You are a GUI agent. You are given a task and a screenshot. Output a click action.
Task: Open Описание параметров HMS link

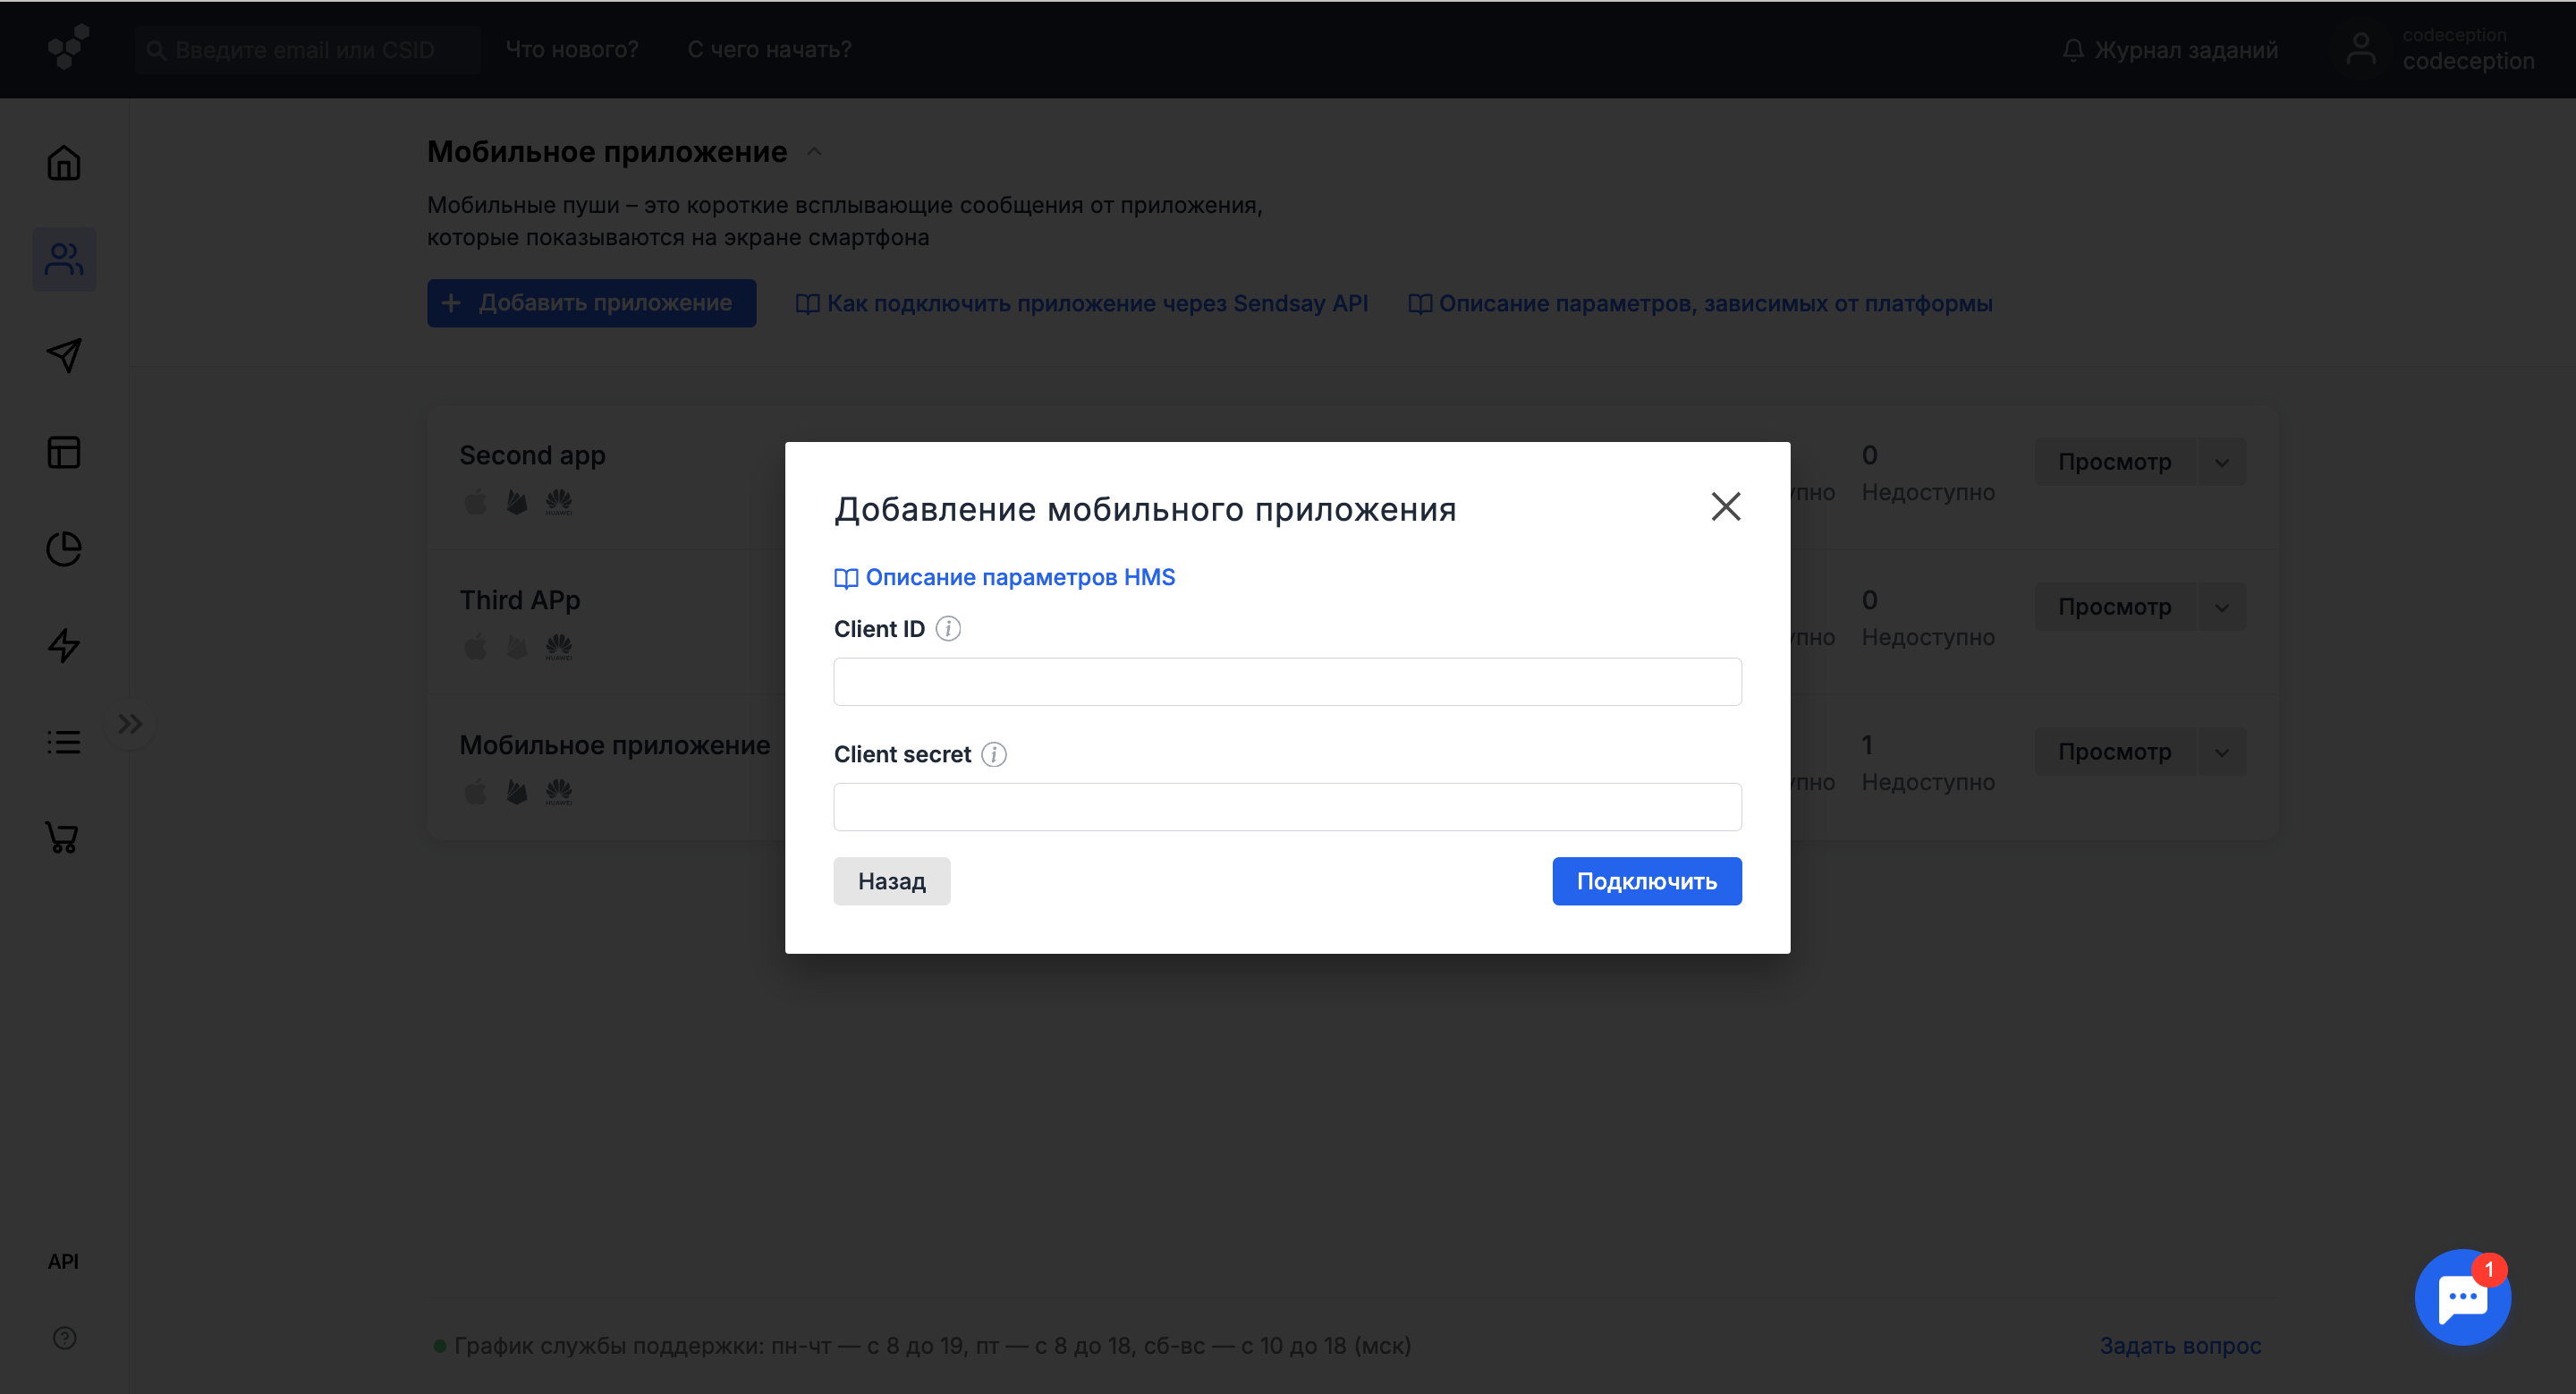pos(1019,577)
